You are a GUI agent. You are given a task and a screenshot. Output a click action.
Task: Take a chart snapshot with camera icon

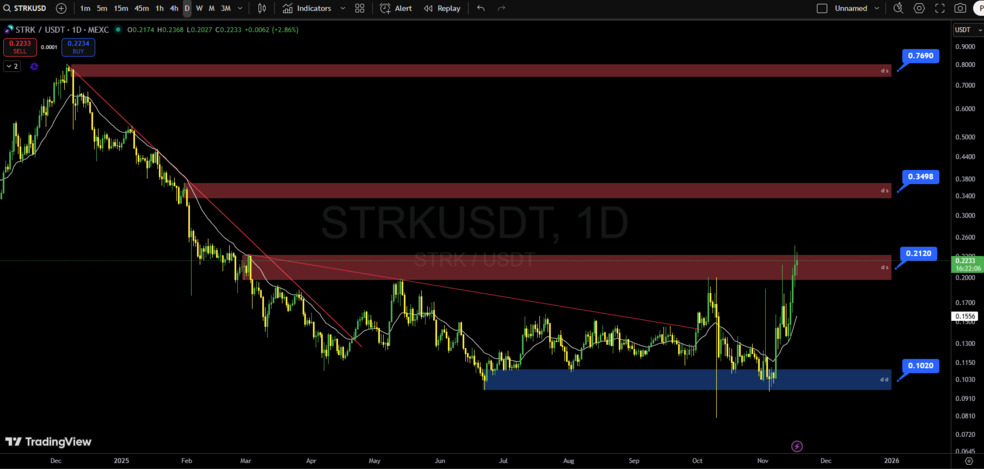960,8
